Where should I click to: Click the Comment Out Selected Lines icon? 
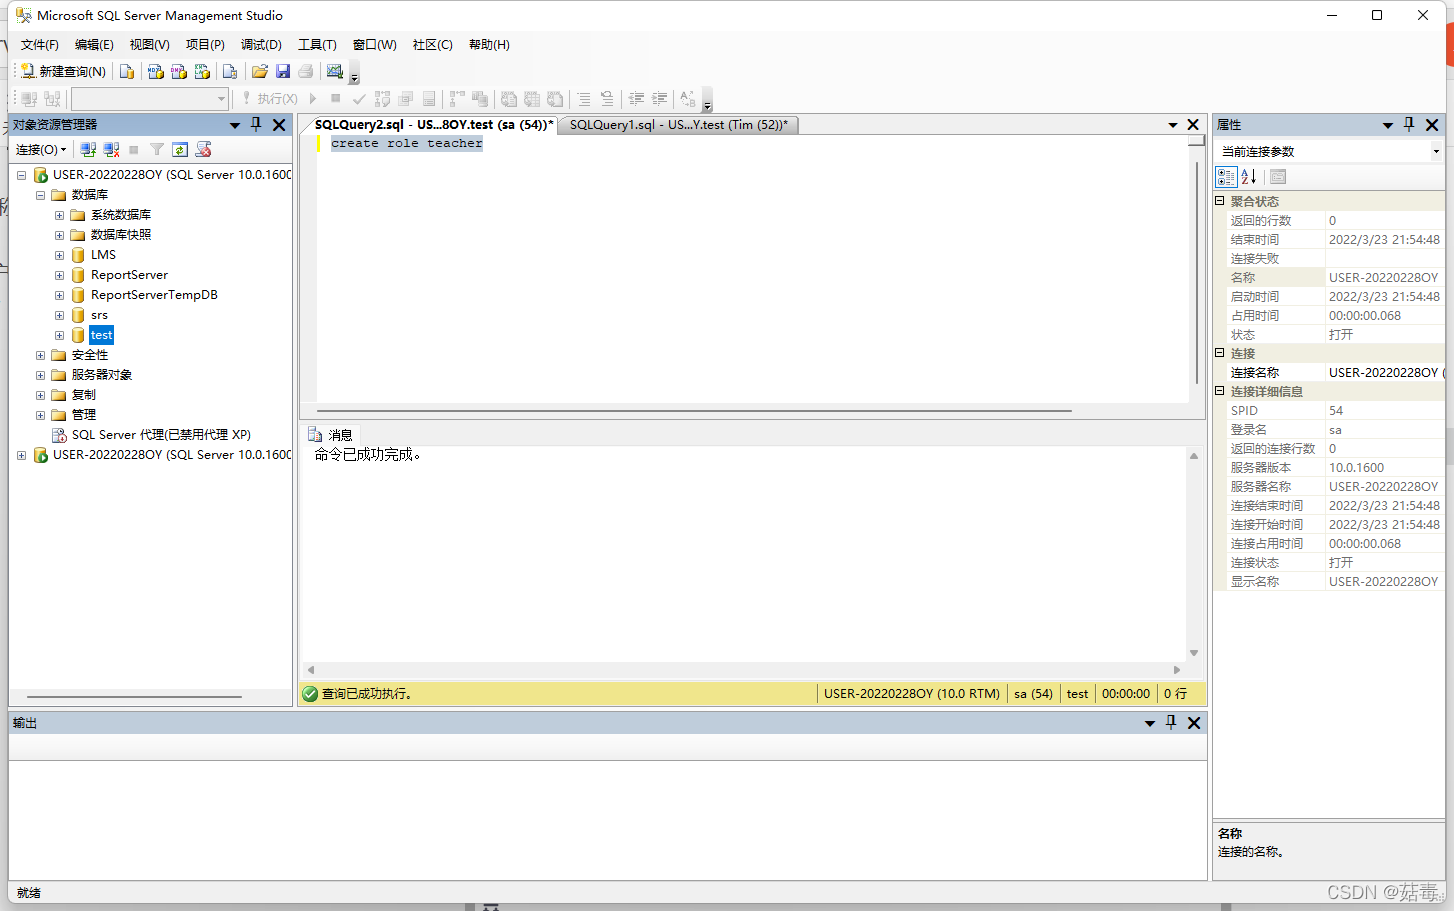584,99
